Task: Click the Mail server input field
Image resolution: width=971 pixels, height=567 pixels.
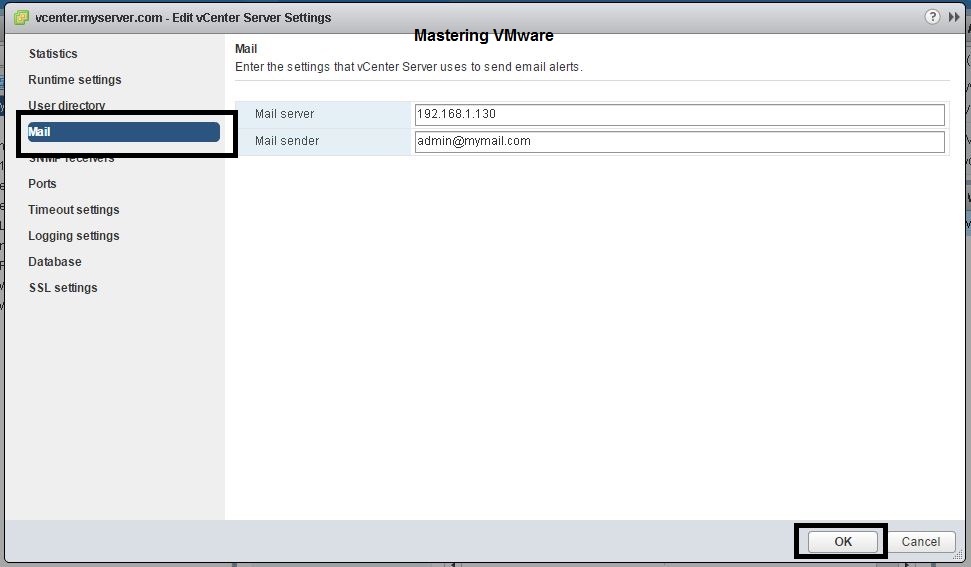Action: pyautogui.click(x=679, y=115)
